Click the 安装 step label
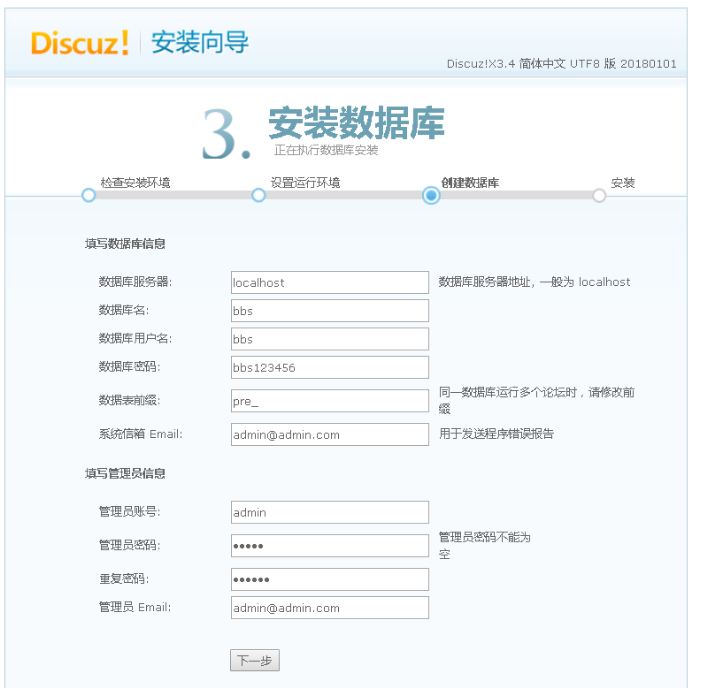This screenshot has height=688, width=701. [x=623, y=182]
